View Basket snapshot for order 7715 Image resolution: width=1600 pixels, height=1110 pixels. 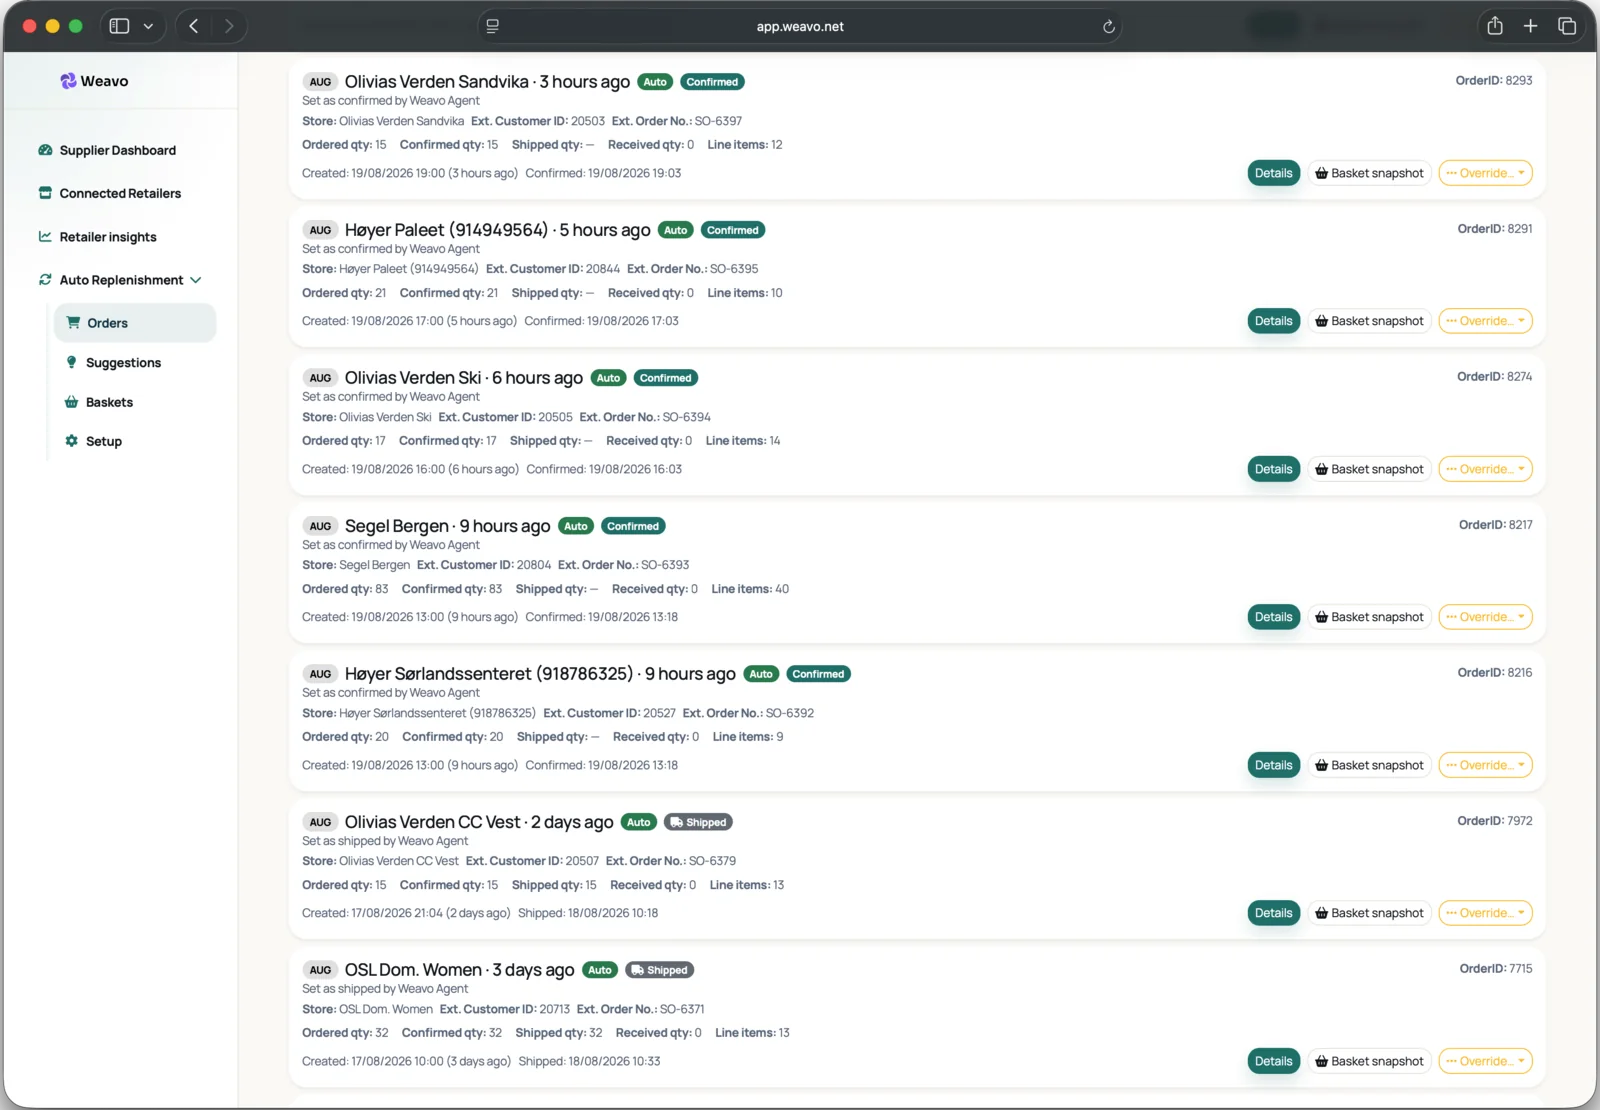pyautogui.click(x=1369, y=1061)
